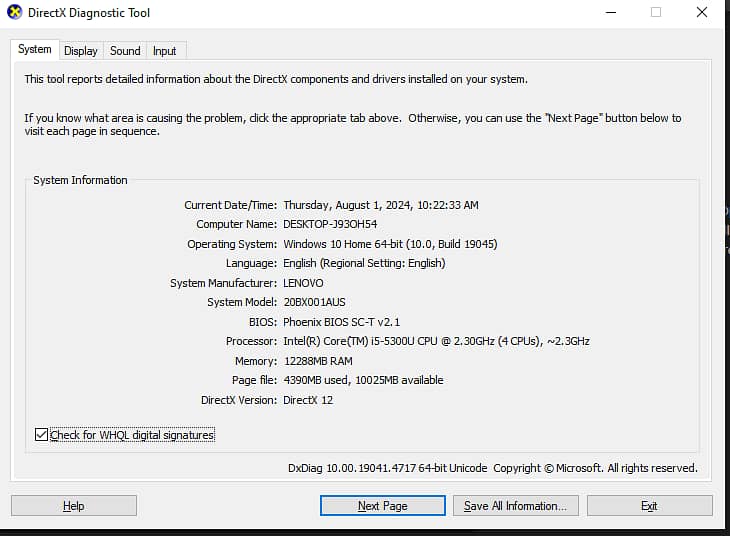Click the system model 20BX001AUS text

pyautogui.click(x=316, y=302)
